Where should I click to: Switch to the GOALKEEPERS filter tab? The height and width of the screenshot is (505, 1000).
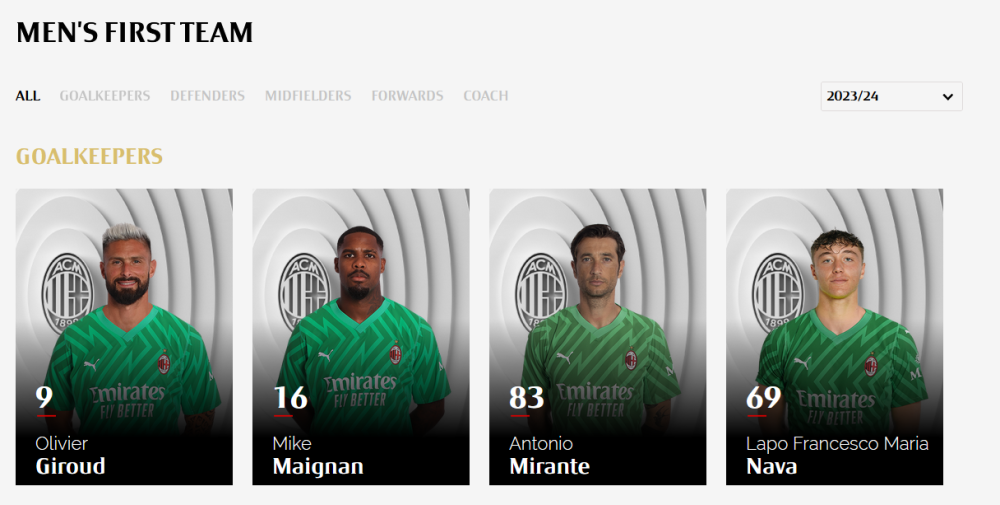(105, 96)
